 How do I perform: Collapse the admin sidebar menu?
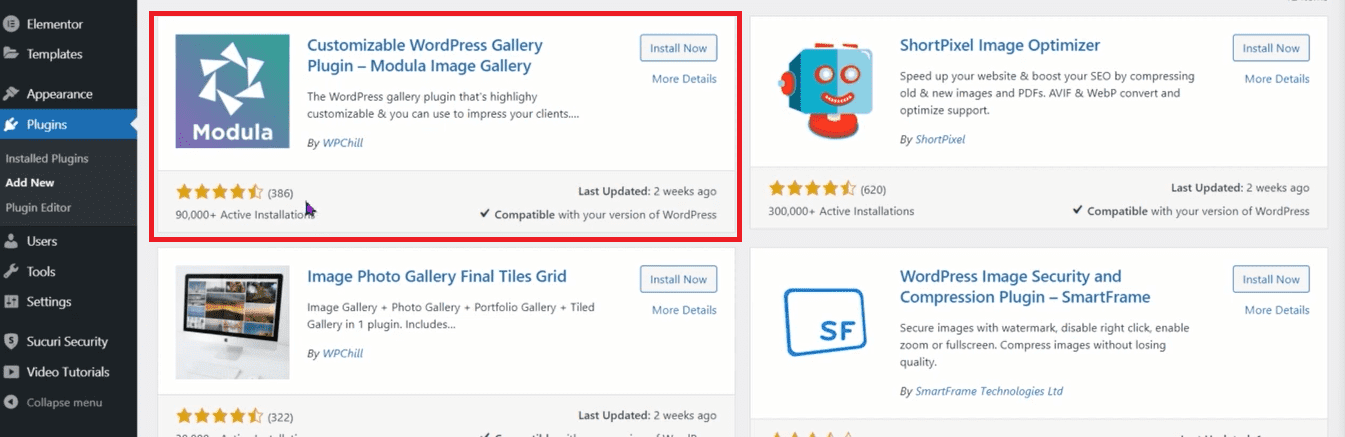(x=63, y=402)
